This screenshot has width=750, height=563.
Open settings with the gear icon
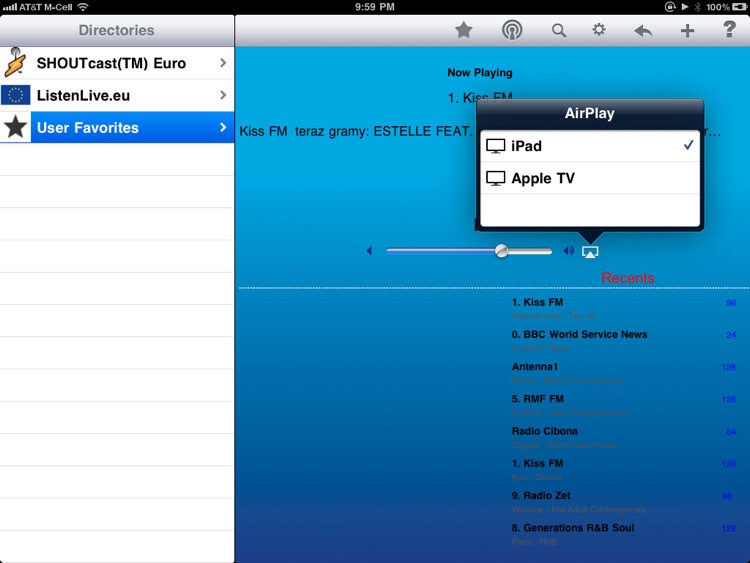[x=599, y=30]
